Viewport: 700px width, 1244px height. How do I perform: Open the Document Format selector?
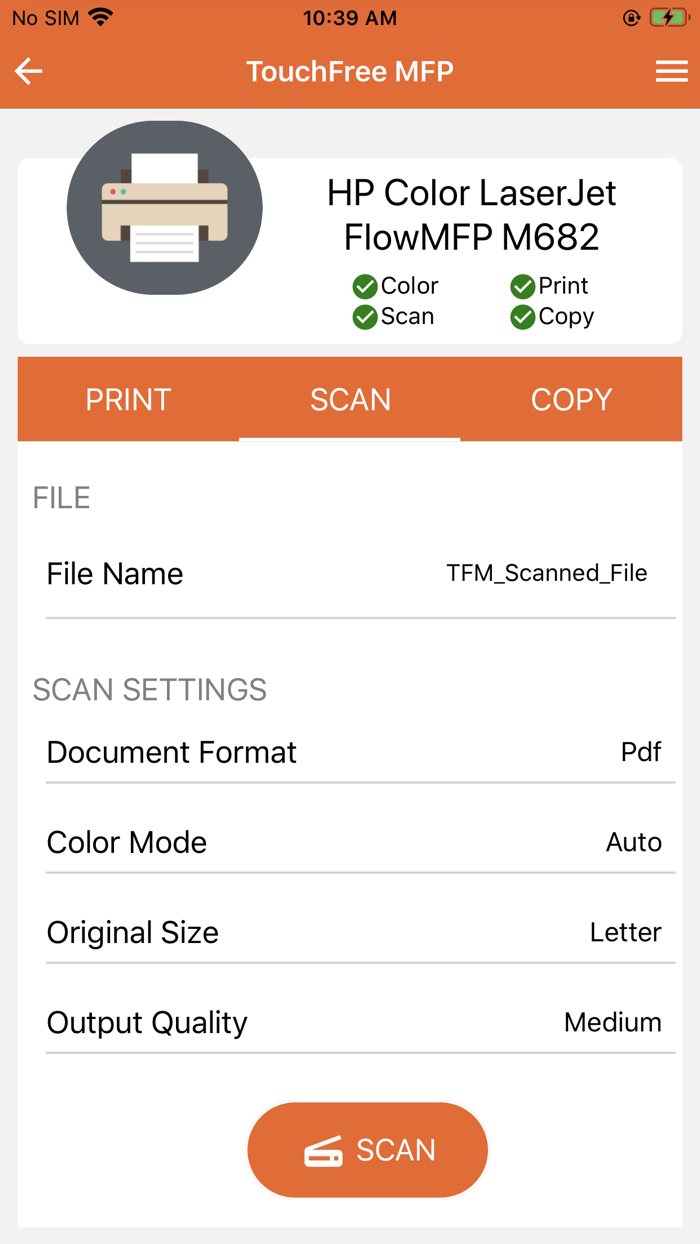pos(350,752)
